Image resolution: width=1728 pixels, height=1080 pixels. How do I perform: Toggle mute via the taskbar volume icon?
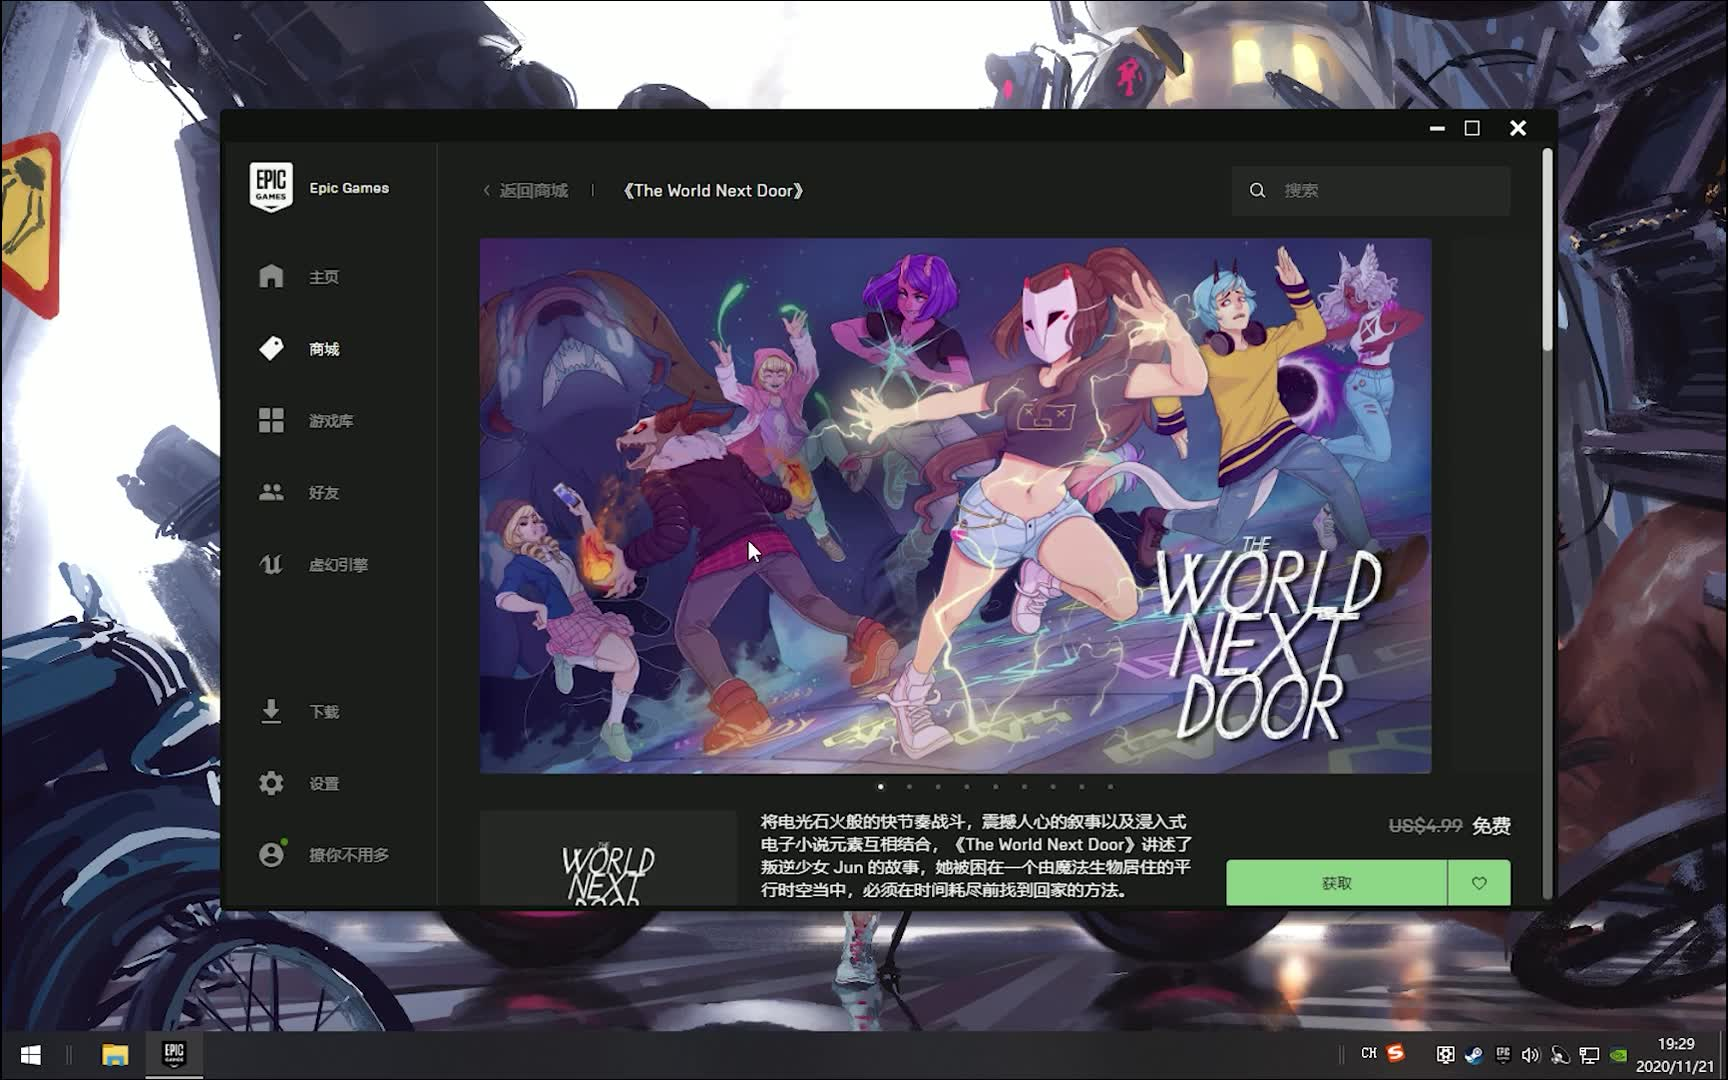coord(1530,1054)
